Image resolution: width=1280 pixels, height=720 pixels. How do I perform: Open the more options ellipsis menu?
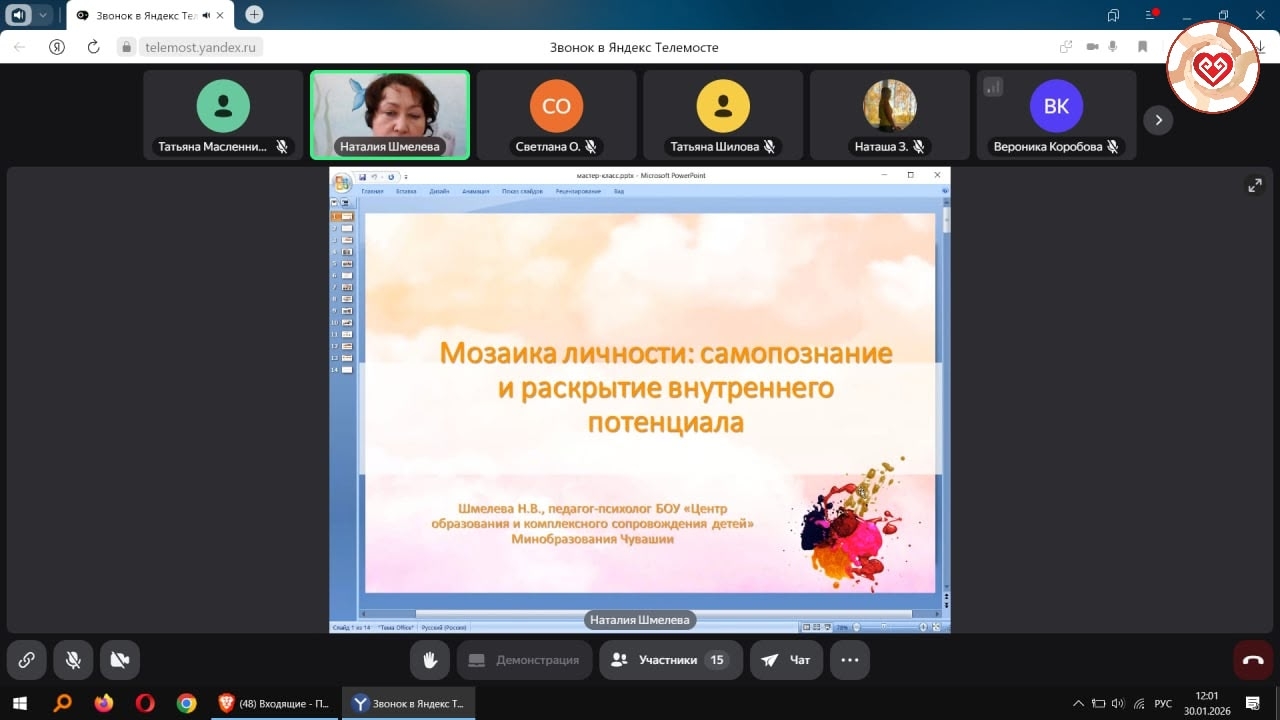pyautogui.click(x=850, y=660)
